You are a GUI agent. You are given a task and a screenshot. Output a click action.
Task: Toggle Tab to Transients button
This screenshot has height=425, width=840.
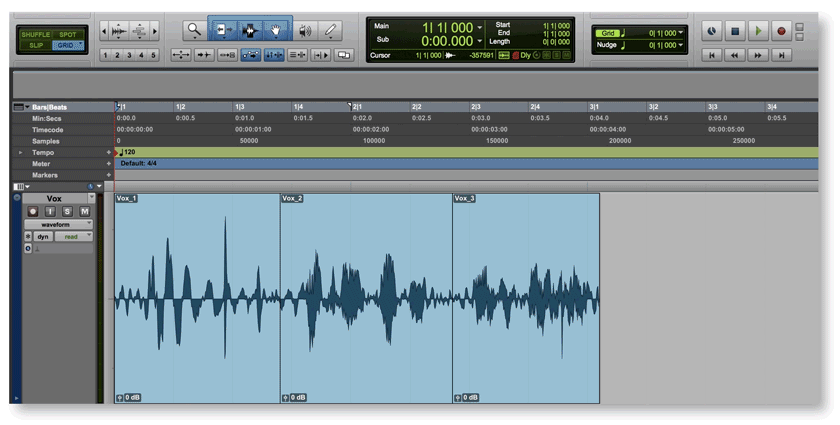[204, 55]
